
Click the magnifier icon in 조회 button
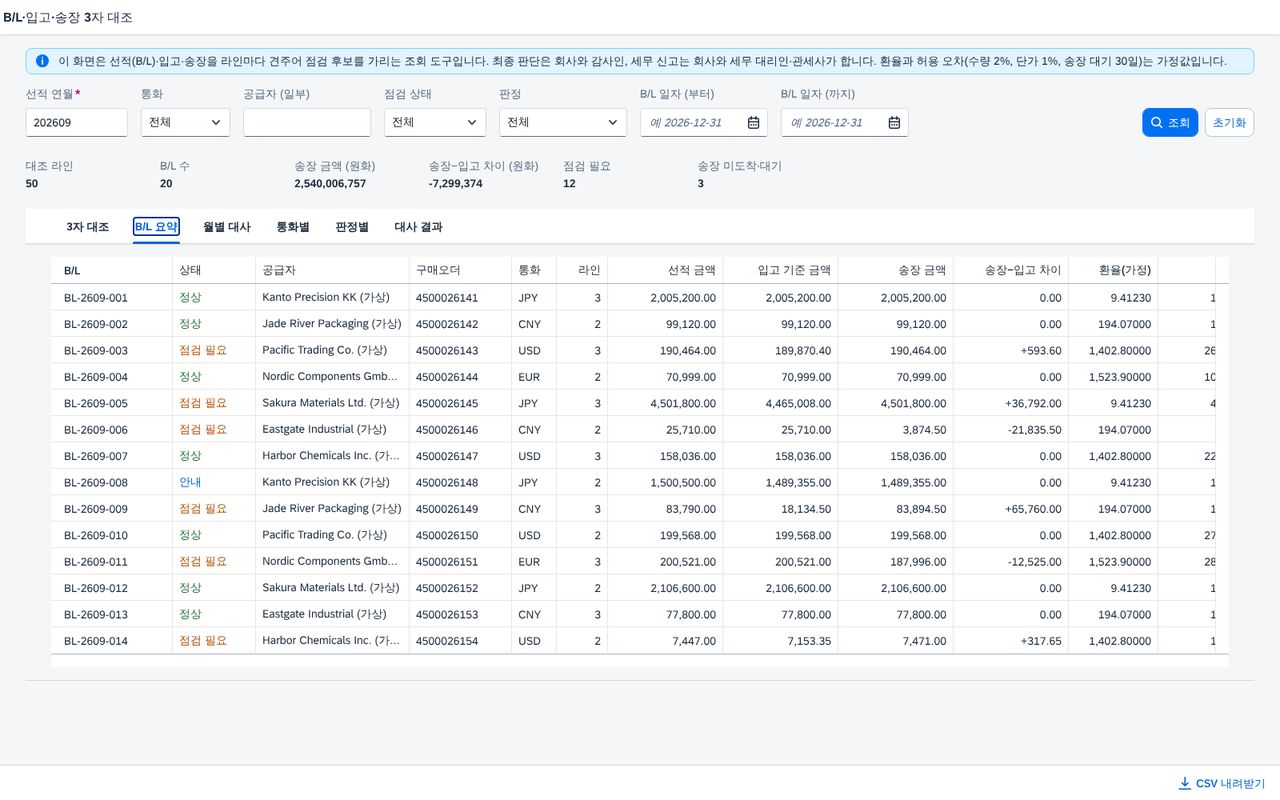[1157, 122]
